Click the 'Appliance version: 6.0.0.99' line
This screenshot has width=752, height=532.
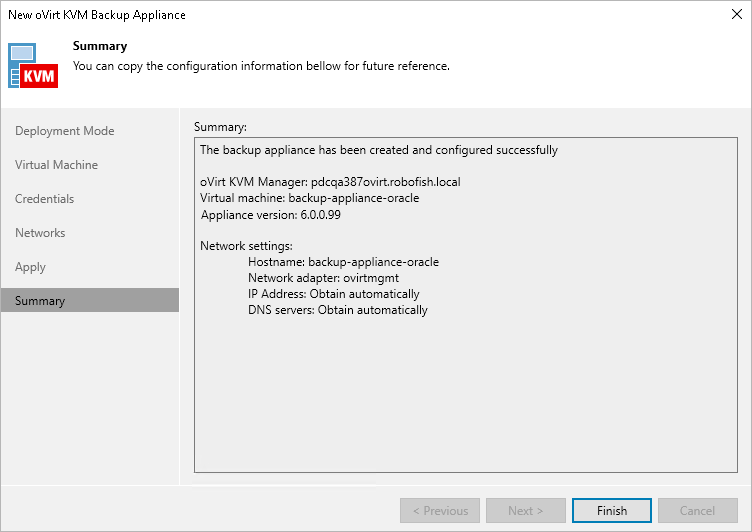tap(270, 214)
